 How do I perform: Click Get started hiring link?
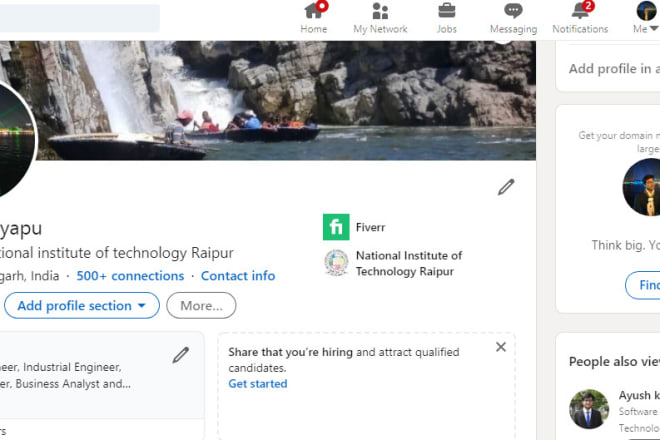coord(258,384)
